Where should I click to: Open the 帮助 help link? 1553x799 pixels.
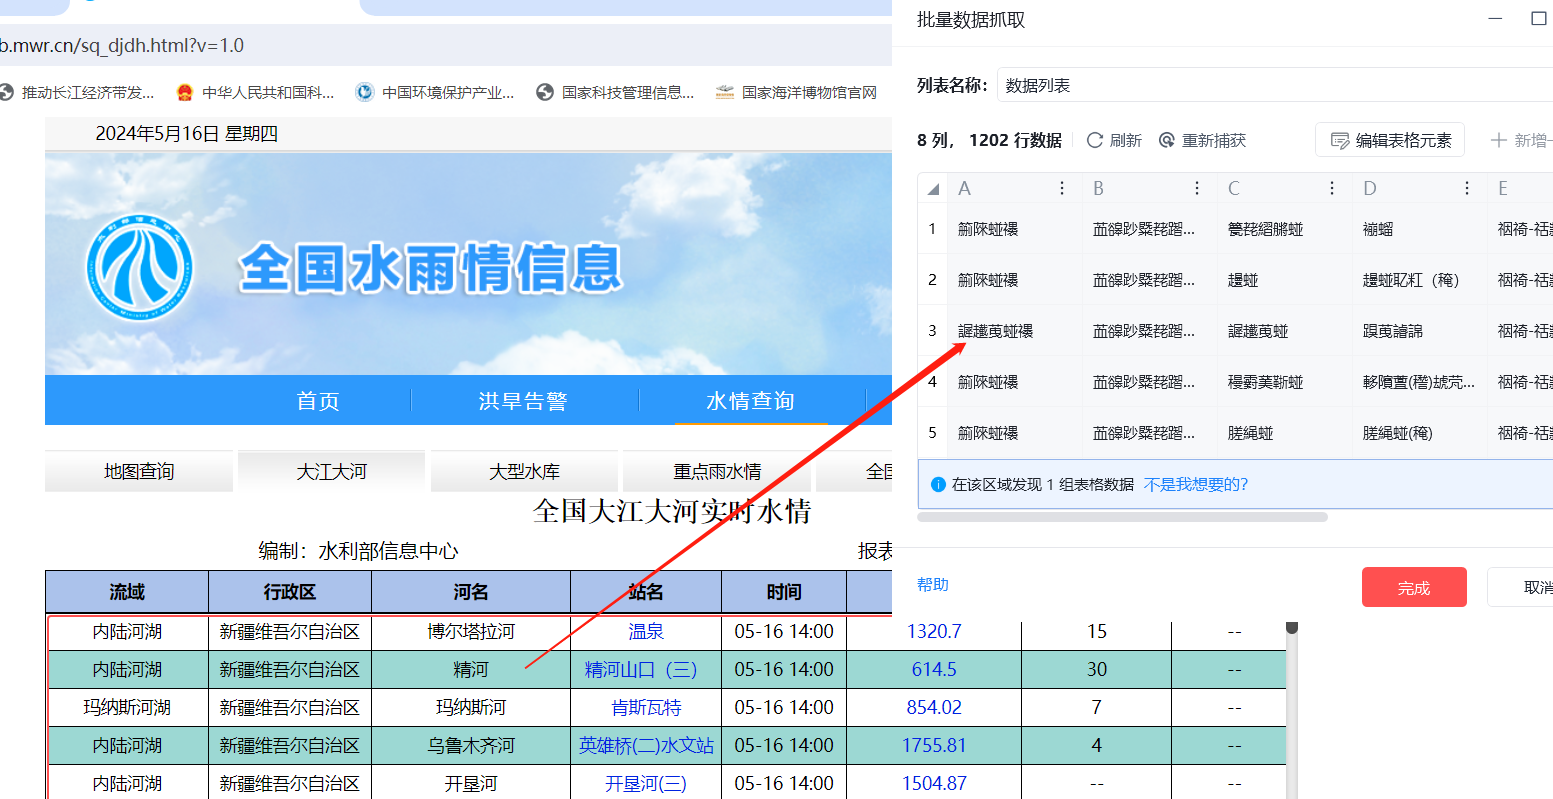932,585
